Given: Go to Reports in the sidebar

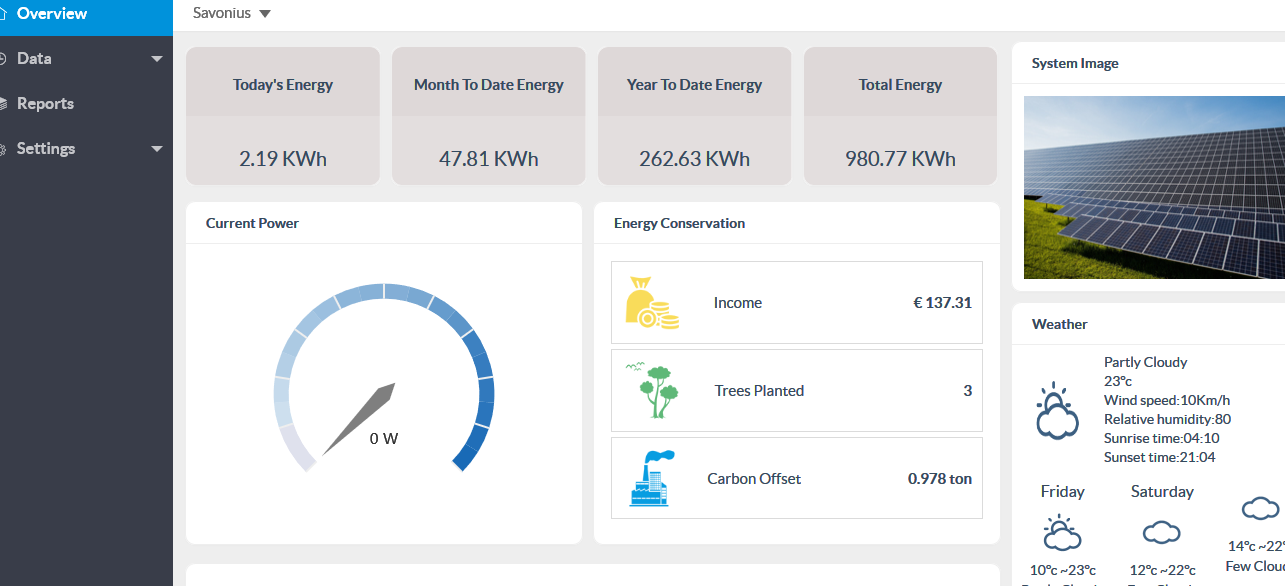Looking at the screenshot, I should 86,104.
